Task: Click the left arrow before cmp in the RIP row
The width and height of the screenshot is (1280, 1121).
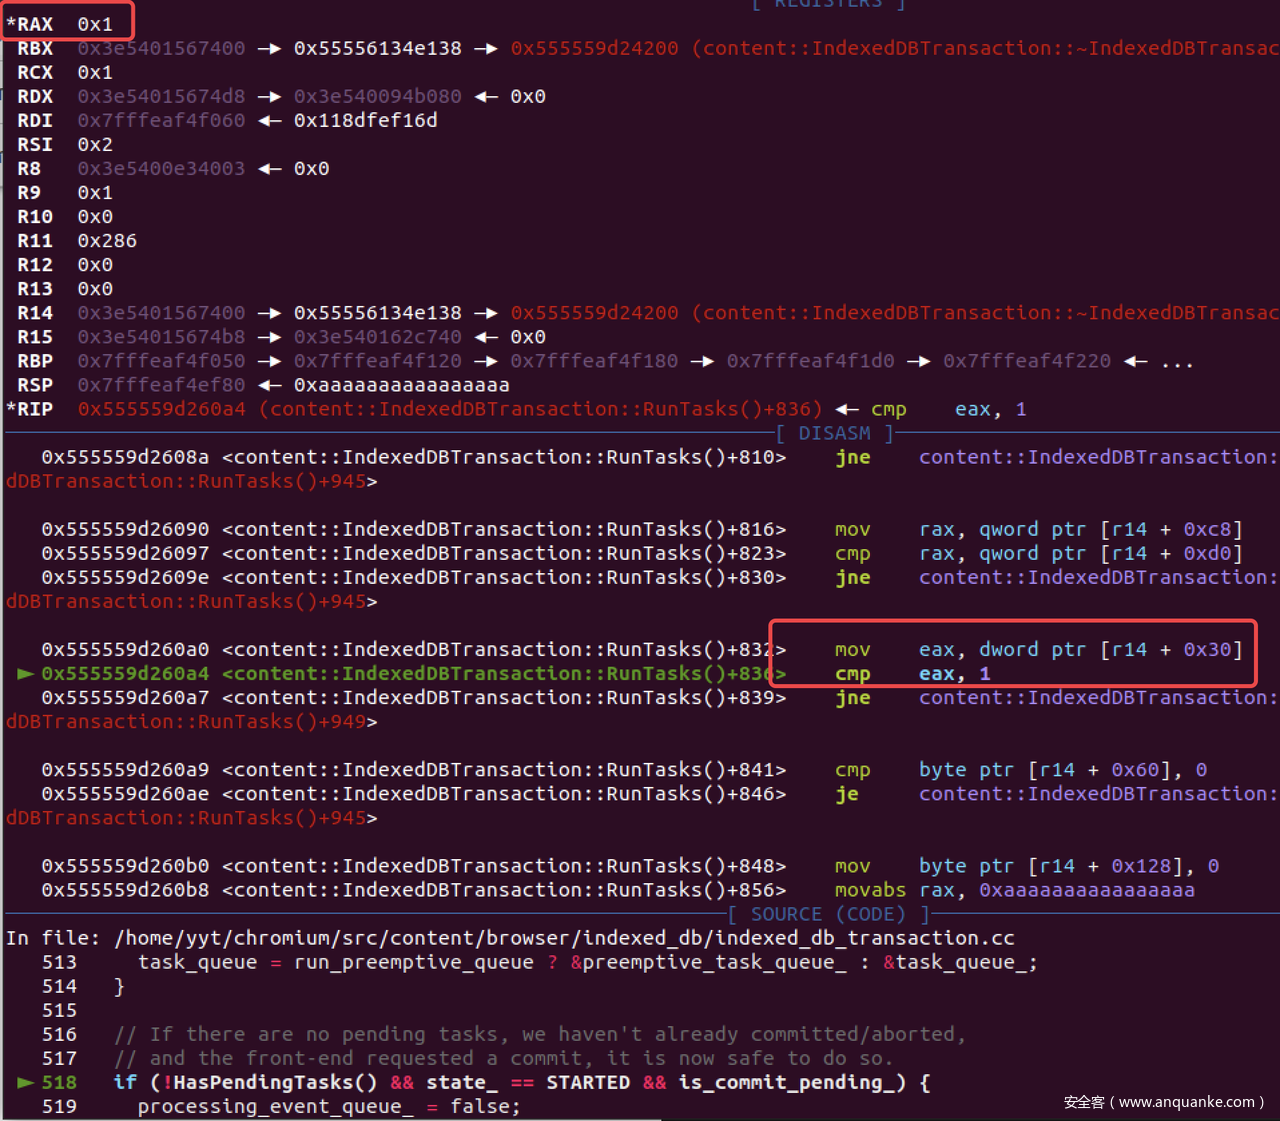Action: point(847,409)
